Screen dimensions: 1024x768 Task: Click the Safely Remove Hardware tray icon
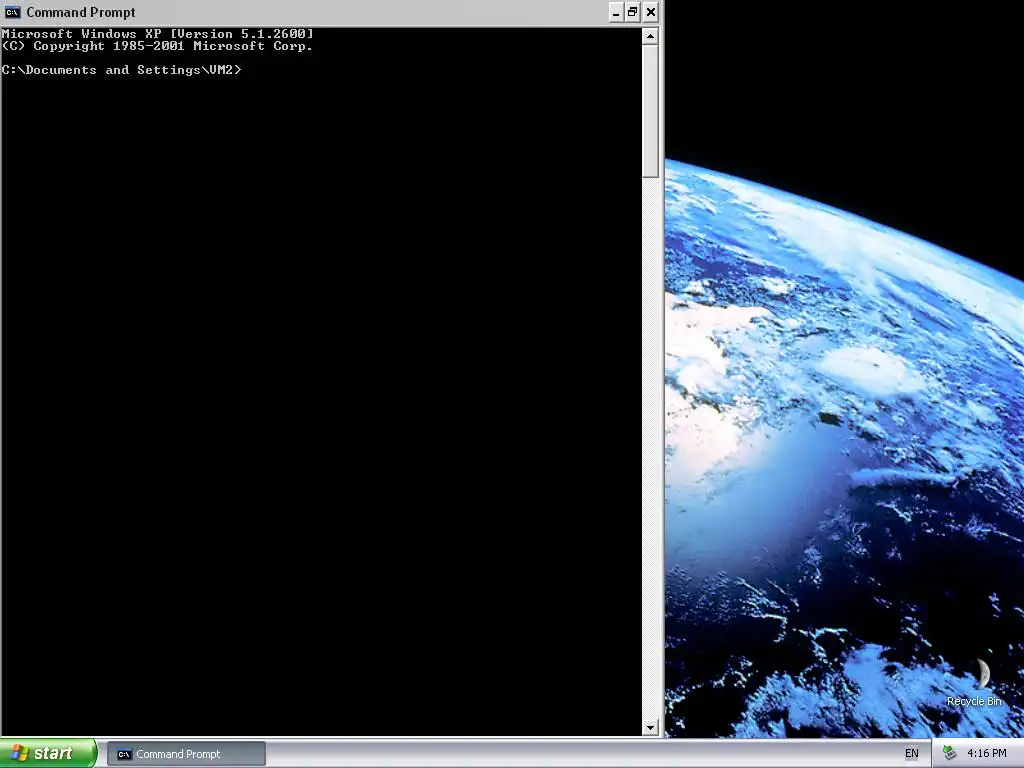point(950,754)
